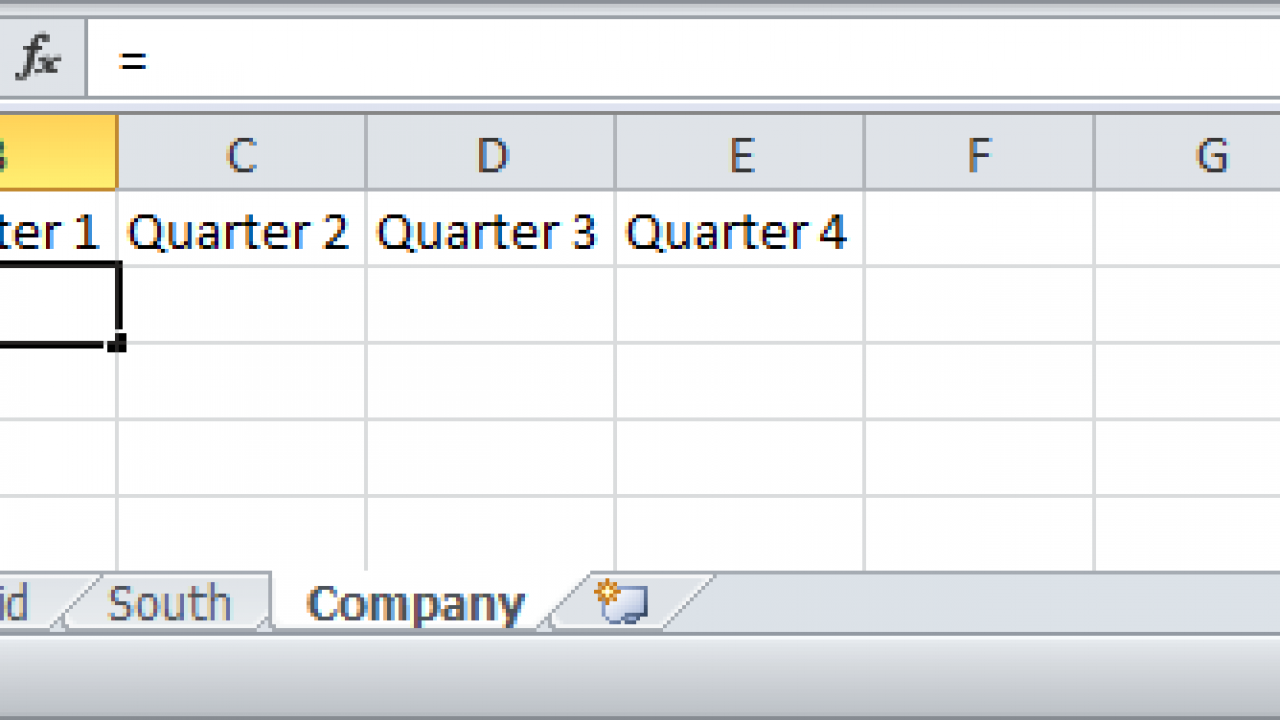Click the Insert Function fx icon
The image size is (1280, 720).
click(38, 60)
